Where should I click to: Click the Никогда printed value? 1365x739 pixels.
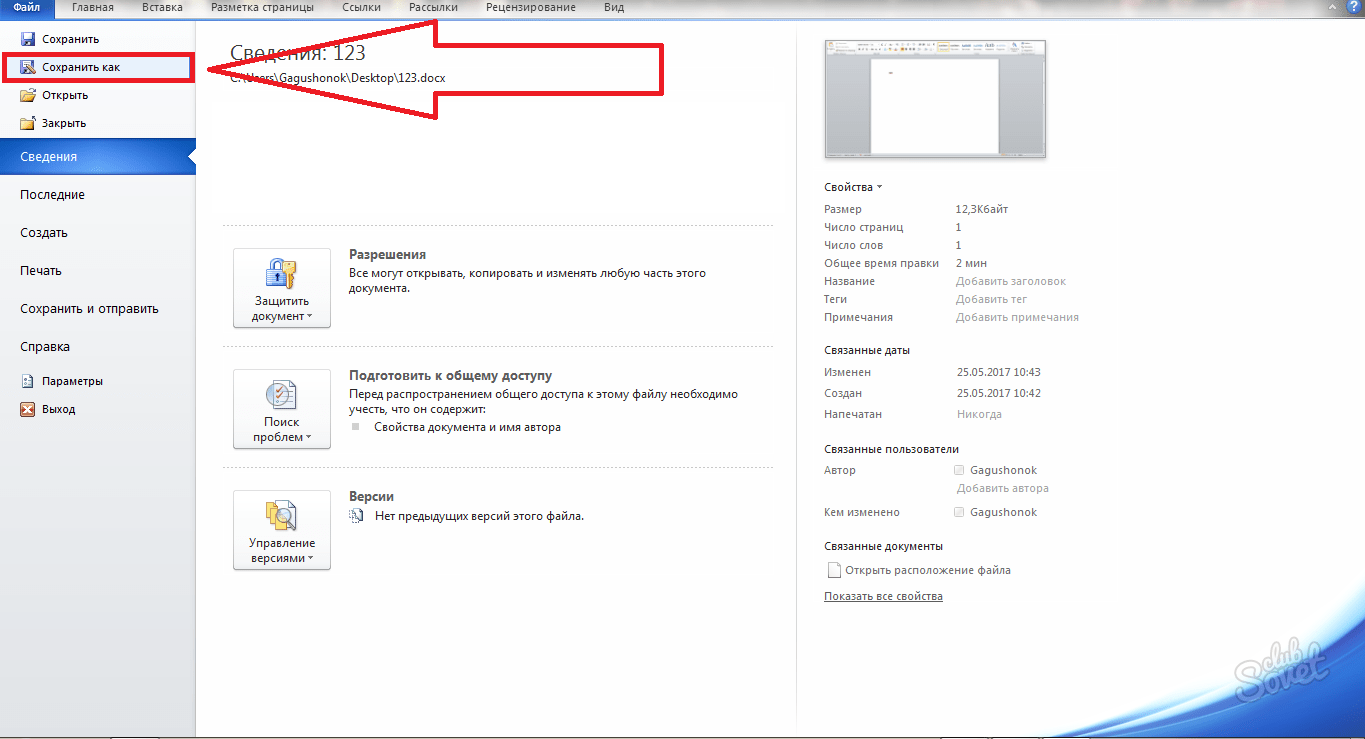coord(979,414)
